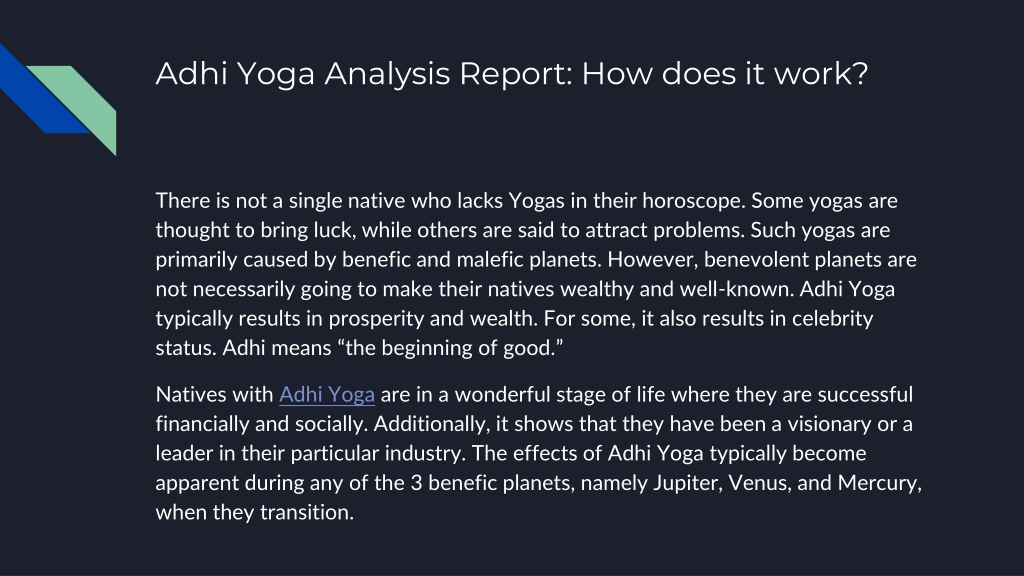
Task: Click the words "How does it work?" in title
Action: click(x=724, y=73)
